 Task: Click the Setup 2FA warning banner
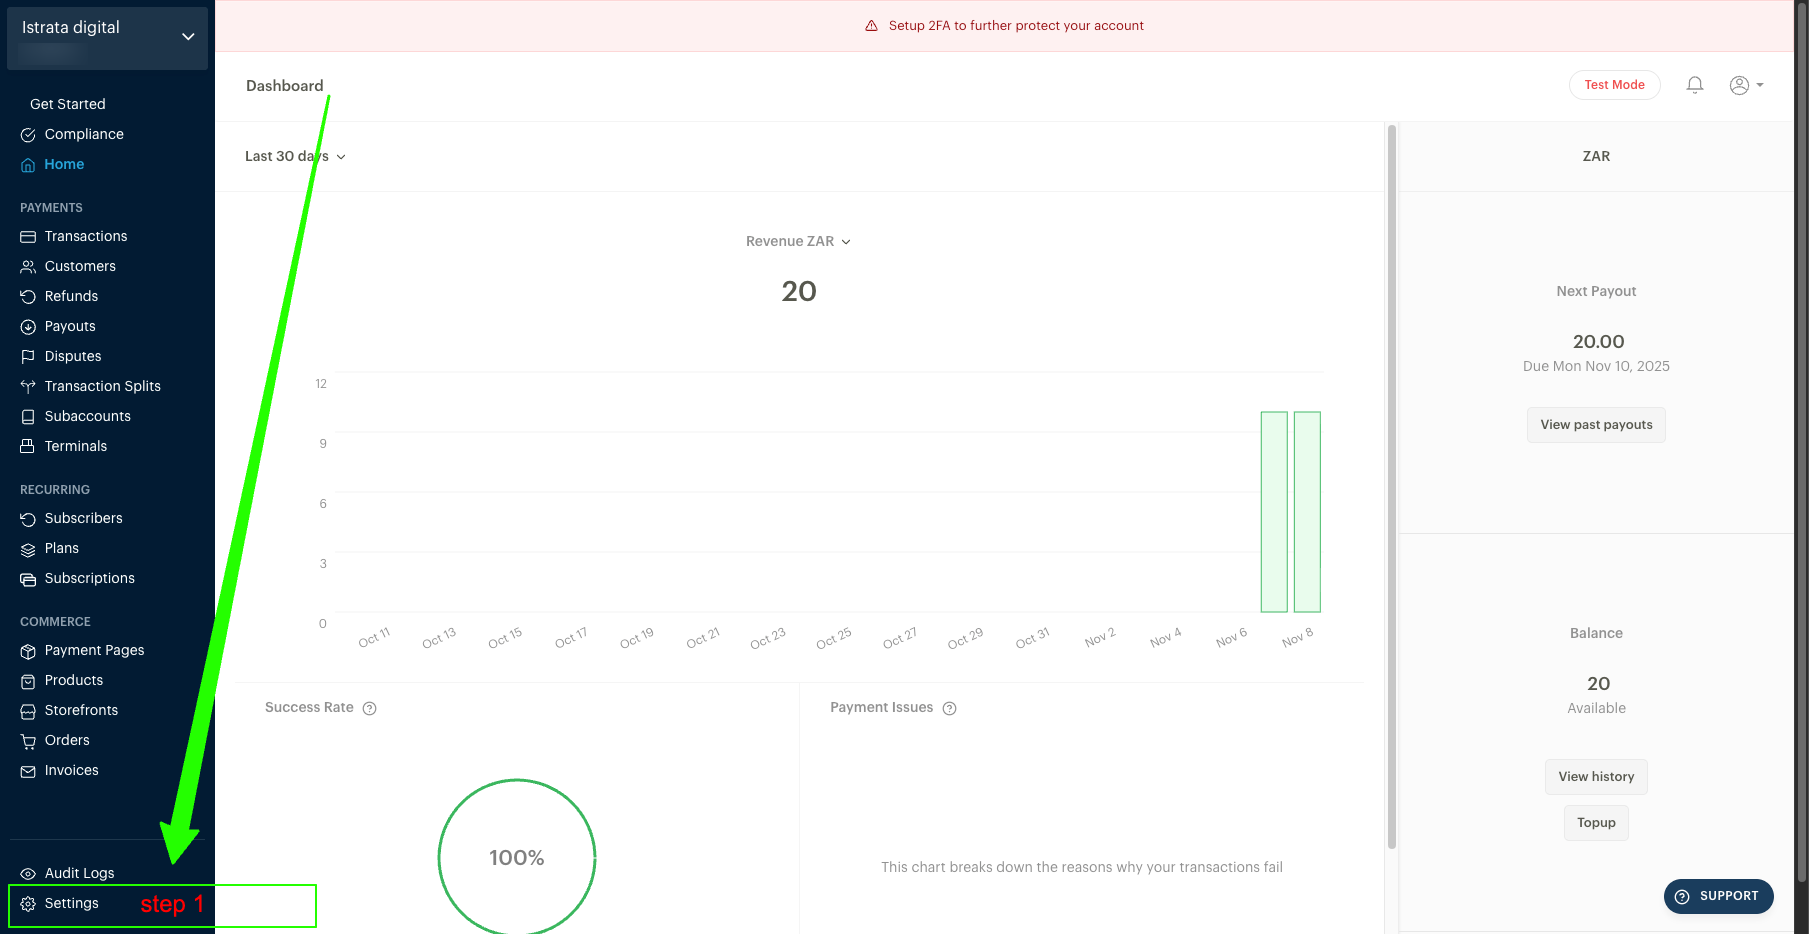click(1004, 26)
